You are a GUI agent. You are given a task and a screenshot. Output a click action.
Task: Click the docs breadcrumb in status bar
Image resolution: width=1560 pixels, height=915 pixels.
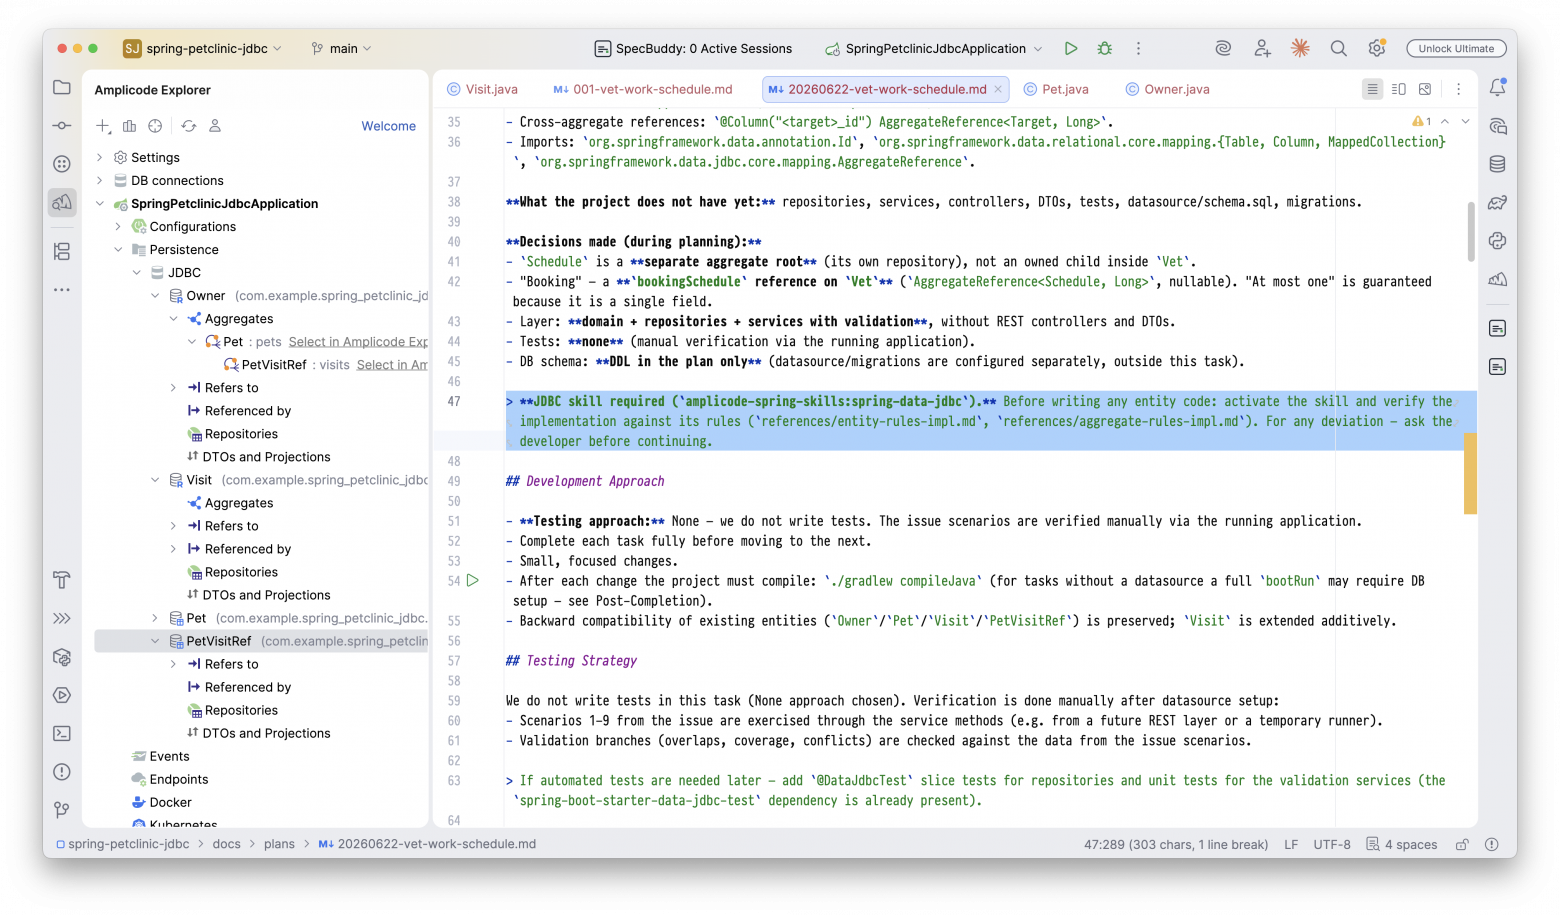[227, 844]
